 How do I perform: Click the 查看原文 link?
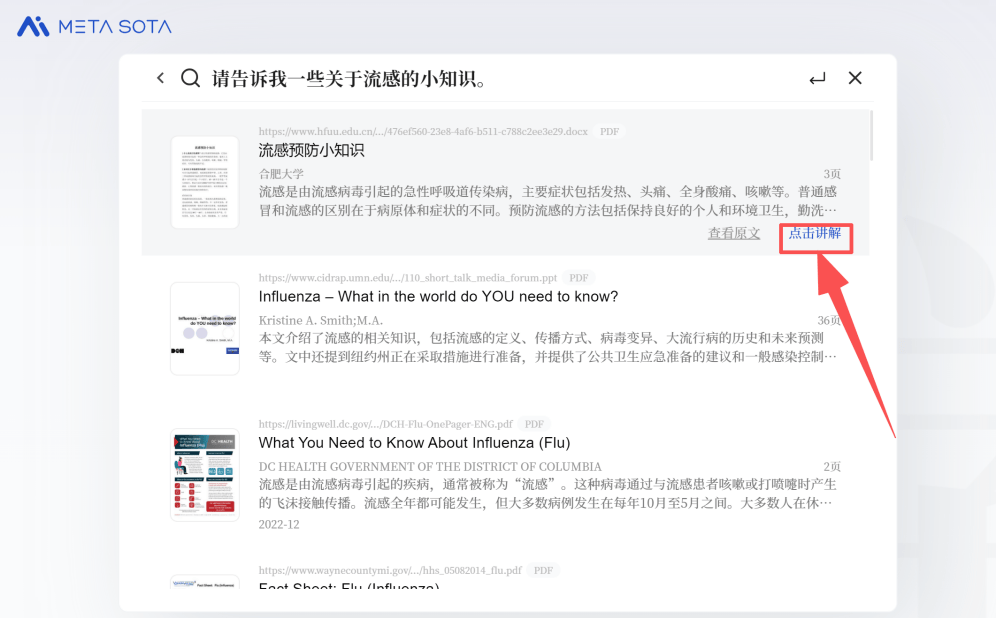(x=734, y=233)
